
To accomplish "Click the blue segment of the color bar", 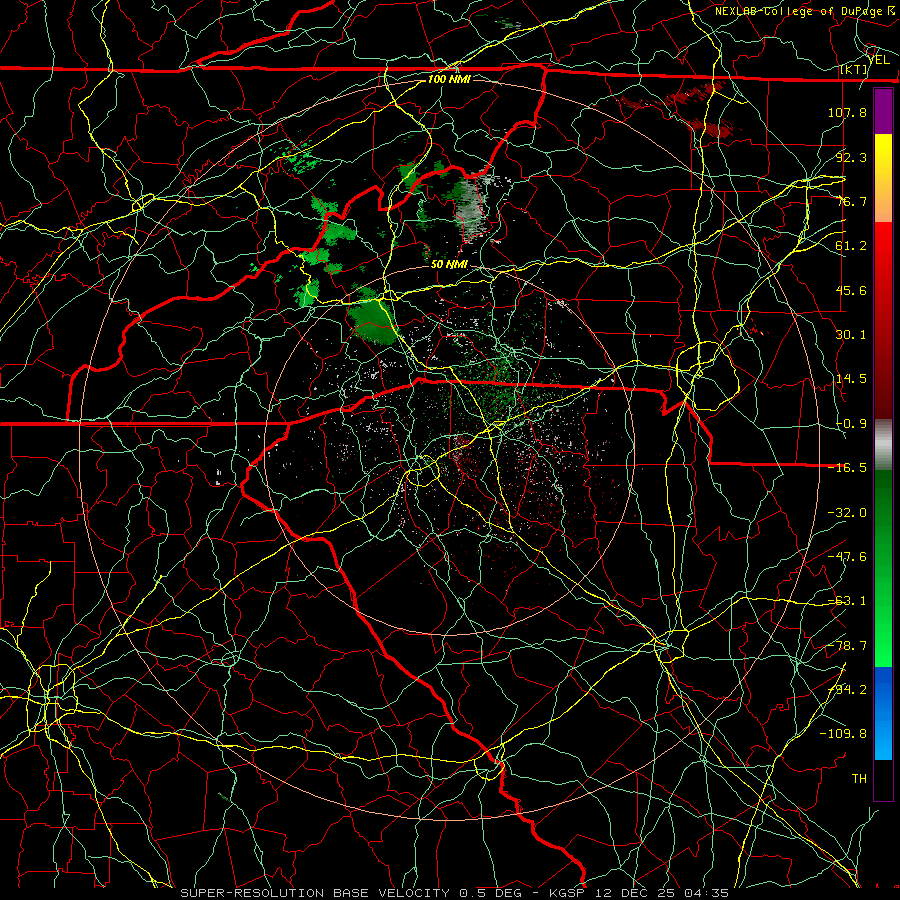I will 883,713.
